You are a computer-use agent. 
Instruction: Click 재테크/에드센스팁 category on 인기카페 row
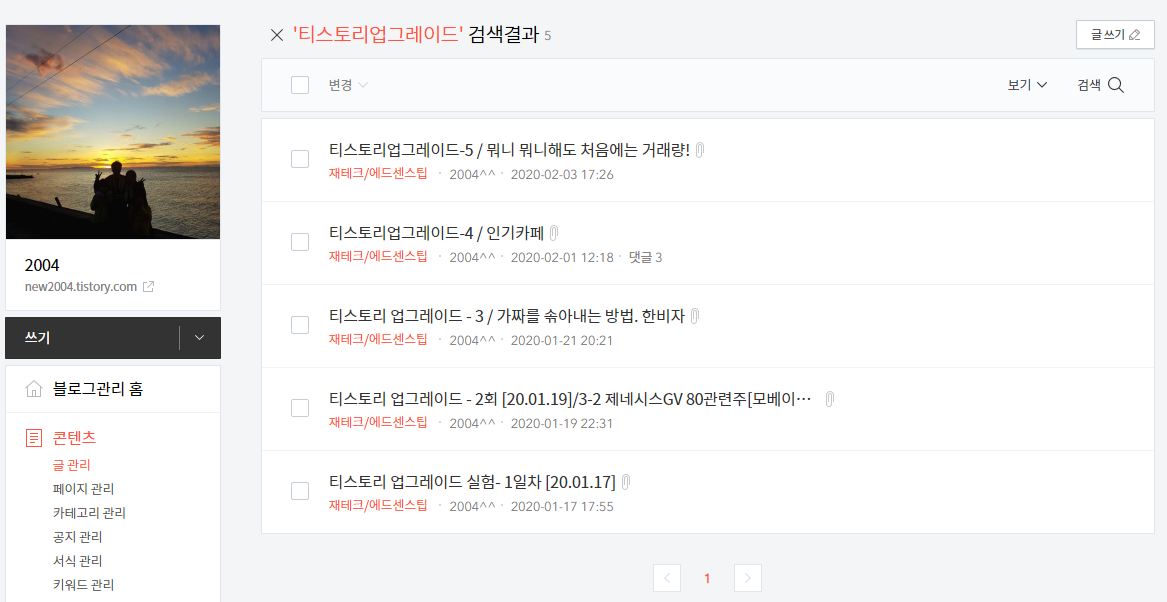click(378, 257)
